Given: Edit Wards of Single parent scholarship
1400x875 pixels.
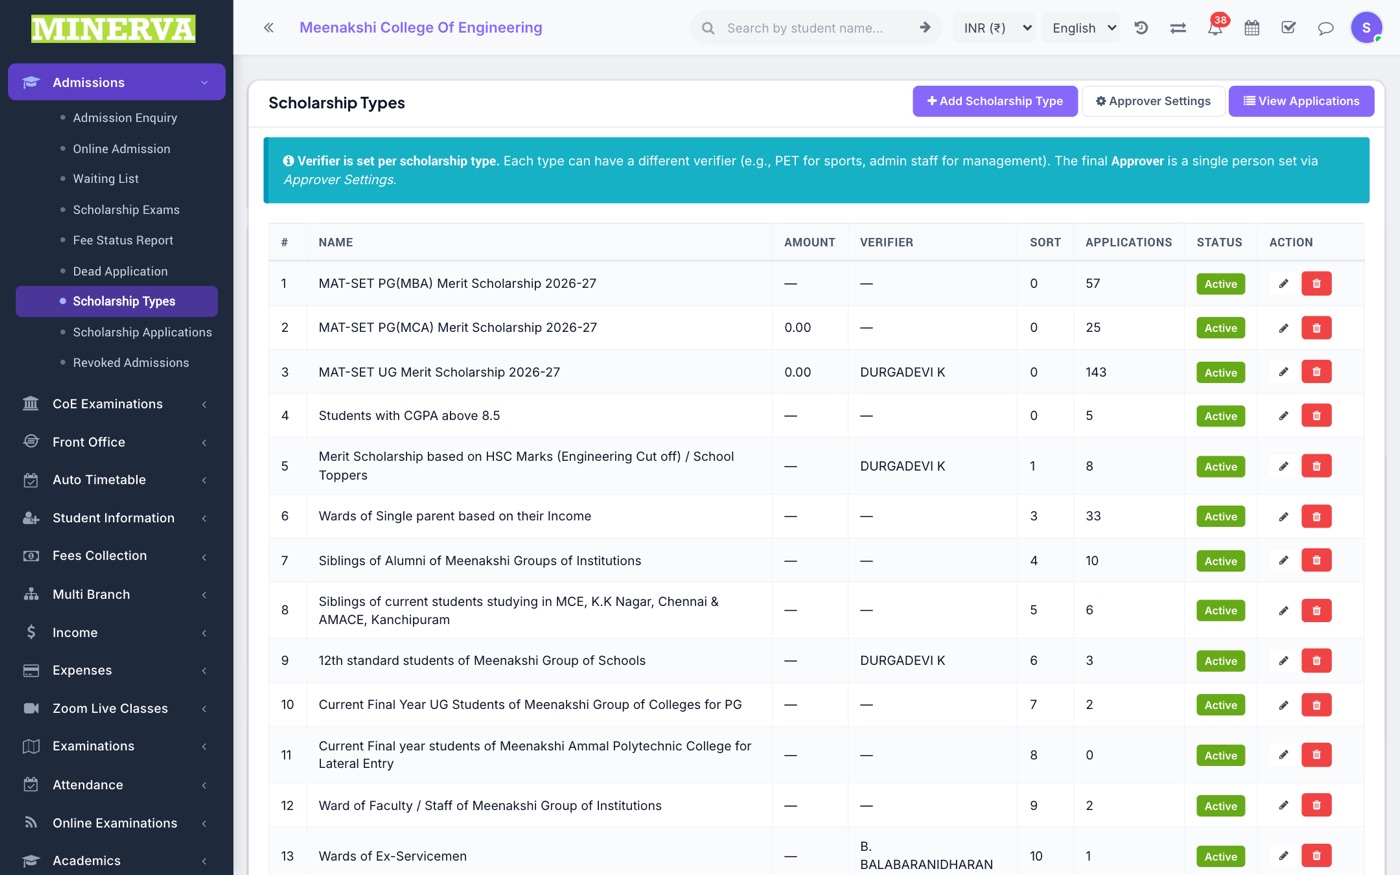Looking at the screenshot, I should tap(1283, 517).
